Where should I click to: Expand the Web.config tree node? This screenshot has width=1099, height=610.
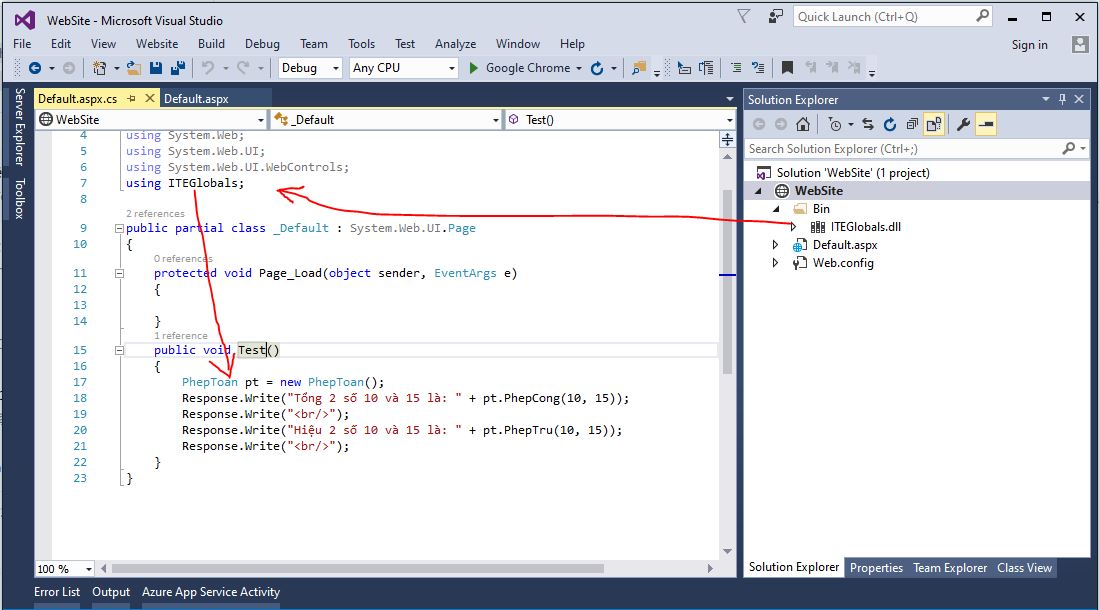[x=775, y=263]
